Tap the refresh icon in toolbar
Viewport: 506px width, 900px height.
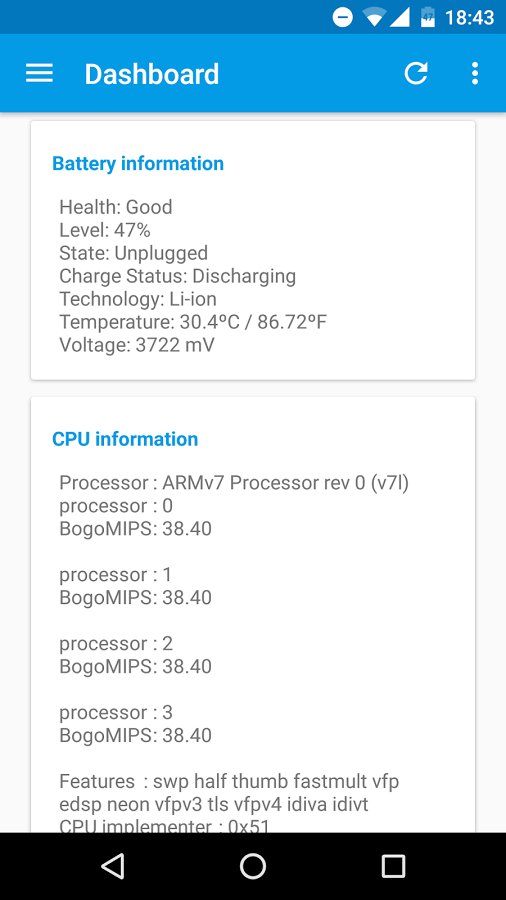click(416, 73)
